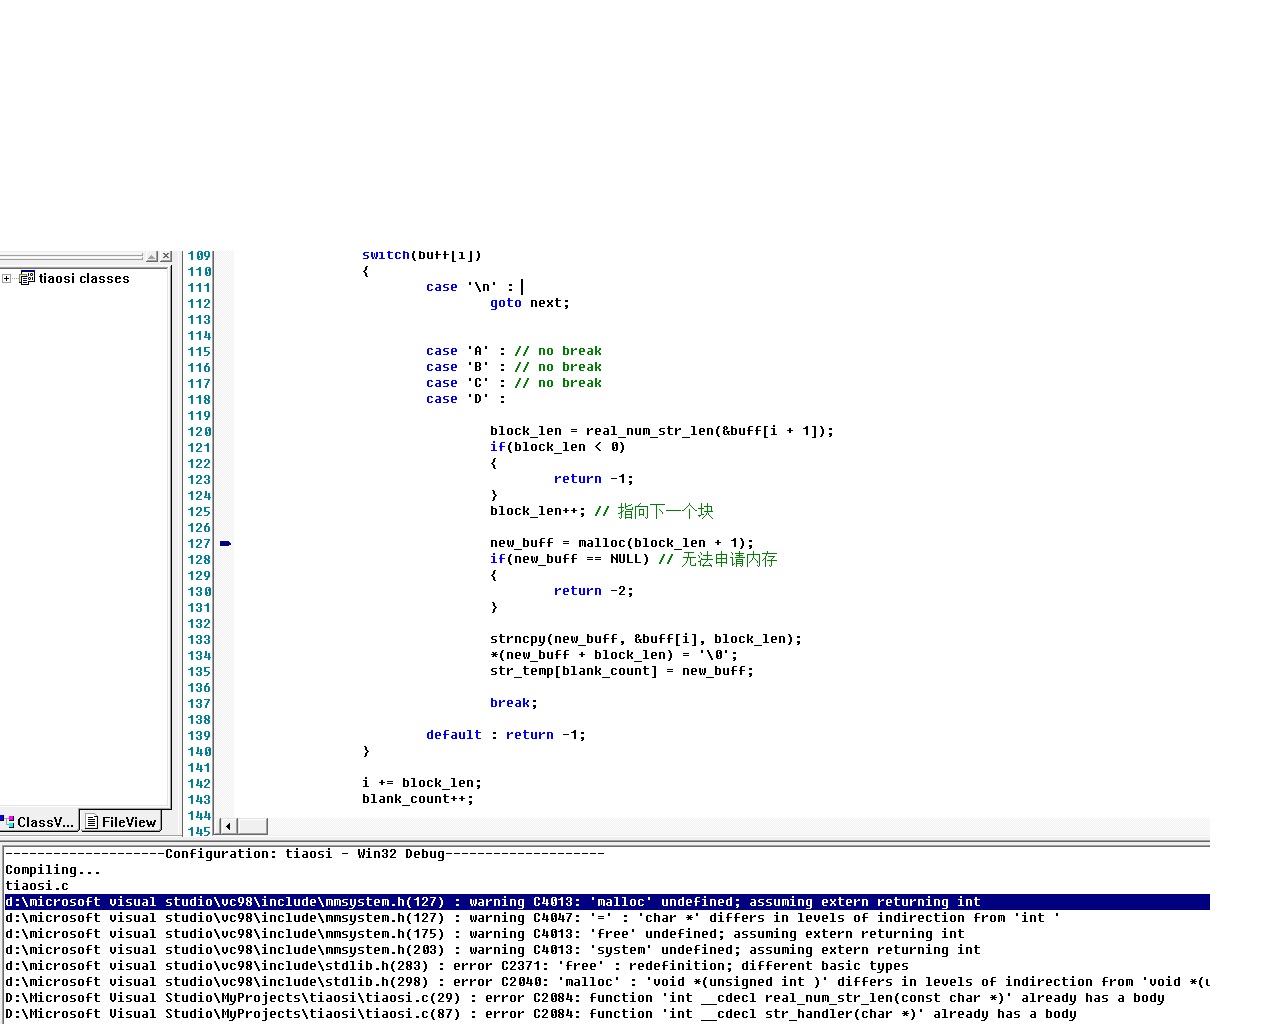Select the tiaosi classes icon
This screenshot has height=1024, width=1280.
(x=27, y=278)
